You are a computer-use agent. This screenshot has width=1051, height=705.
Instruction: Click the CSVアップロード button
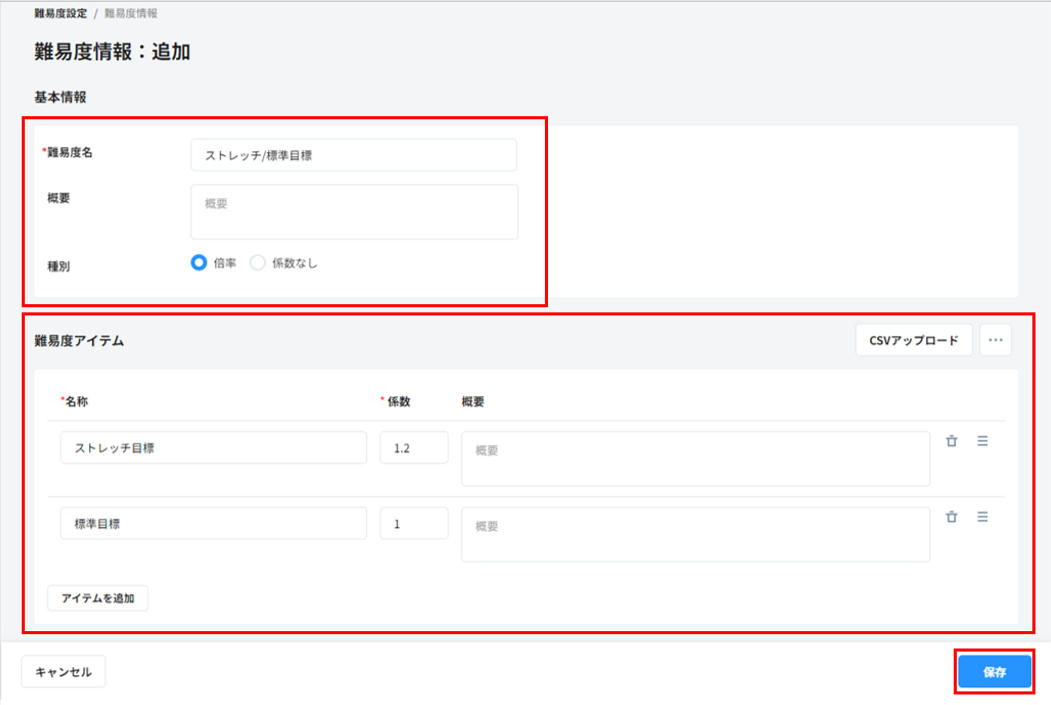pos(913,340)
